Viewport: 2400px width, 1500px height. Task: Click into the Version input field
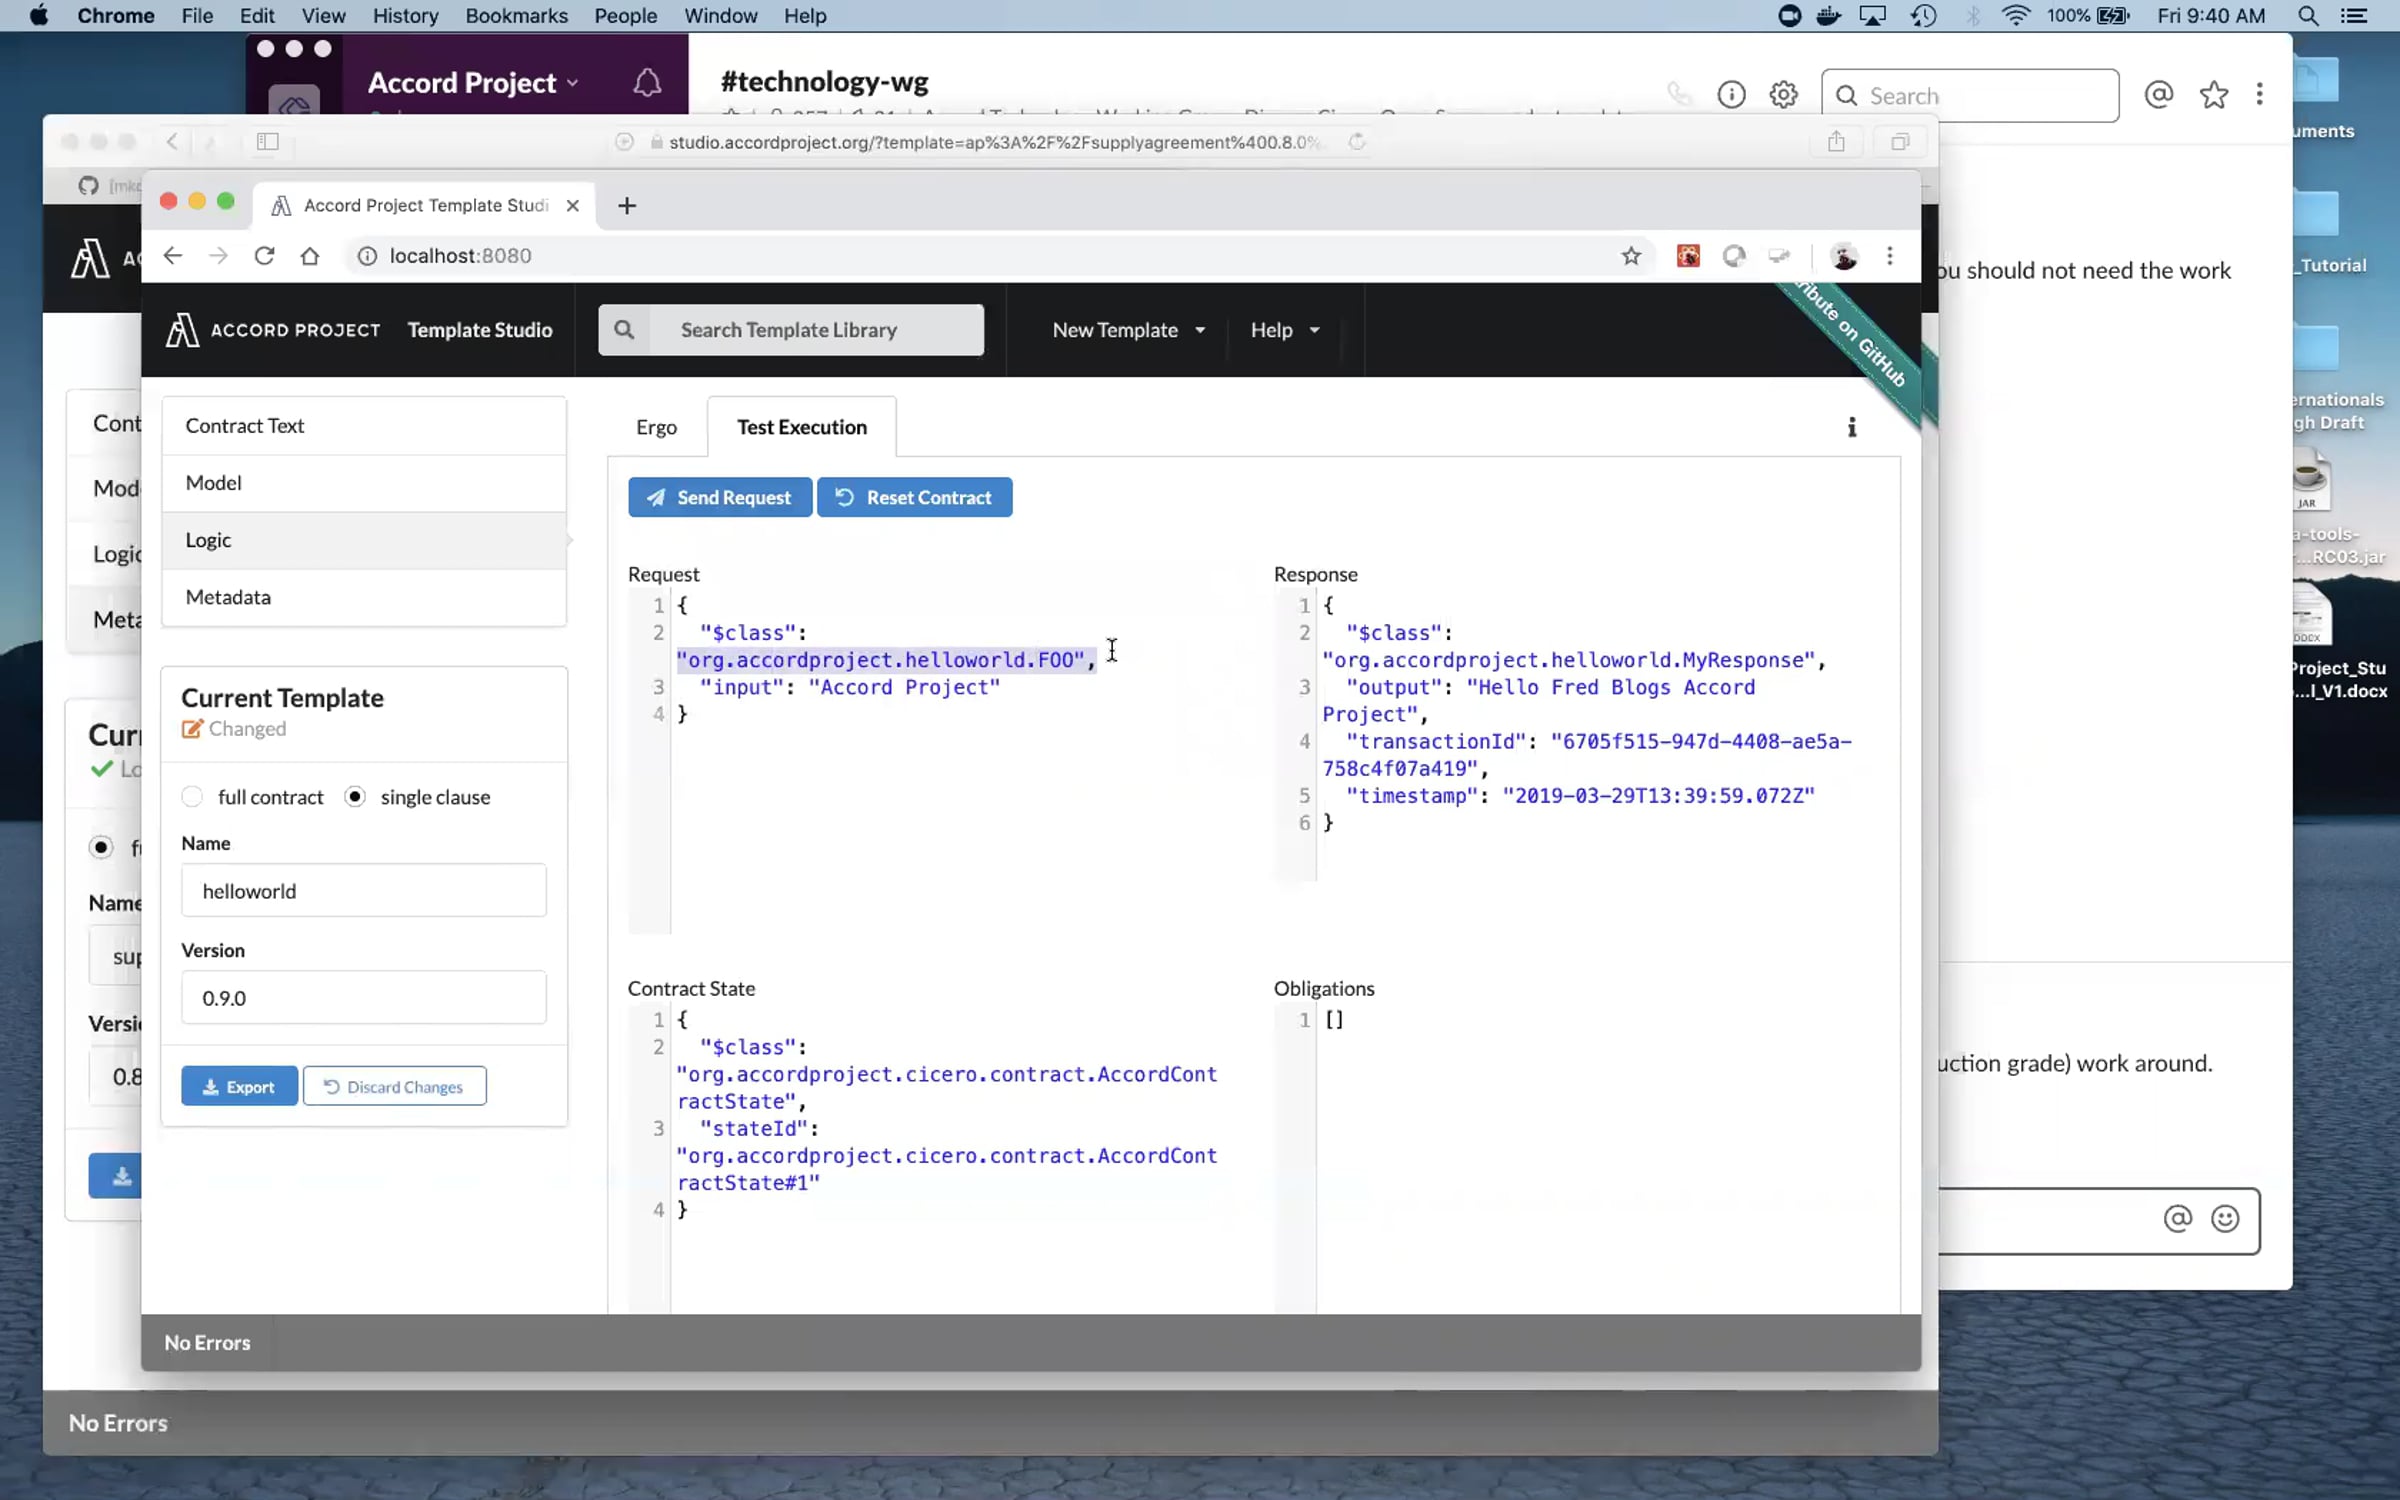click(x=363, y=997)
